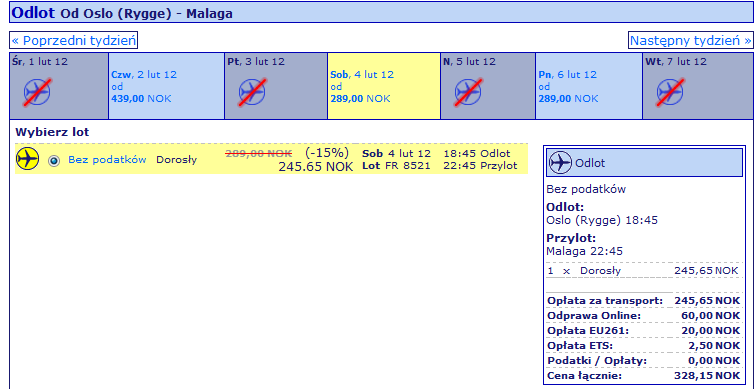Click the airplane icon in the Odlot summary header
Screen dimensions: 755x389
coord(560,163)
